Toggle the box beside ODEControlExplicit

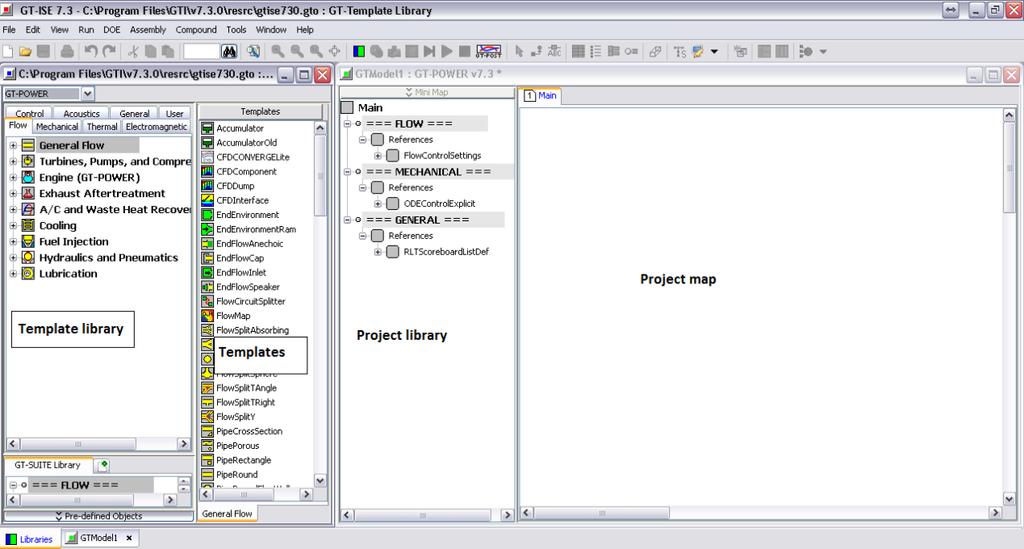point(392,203)
